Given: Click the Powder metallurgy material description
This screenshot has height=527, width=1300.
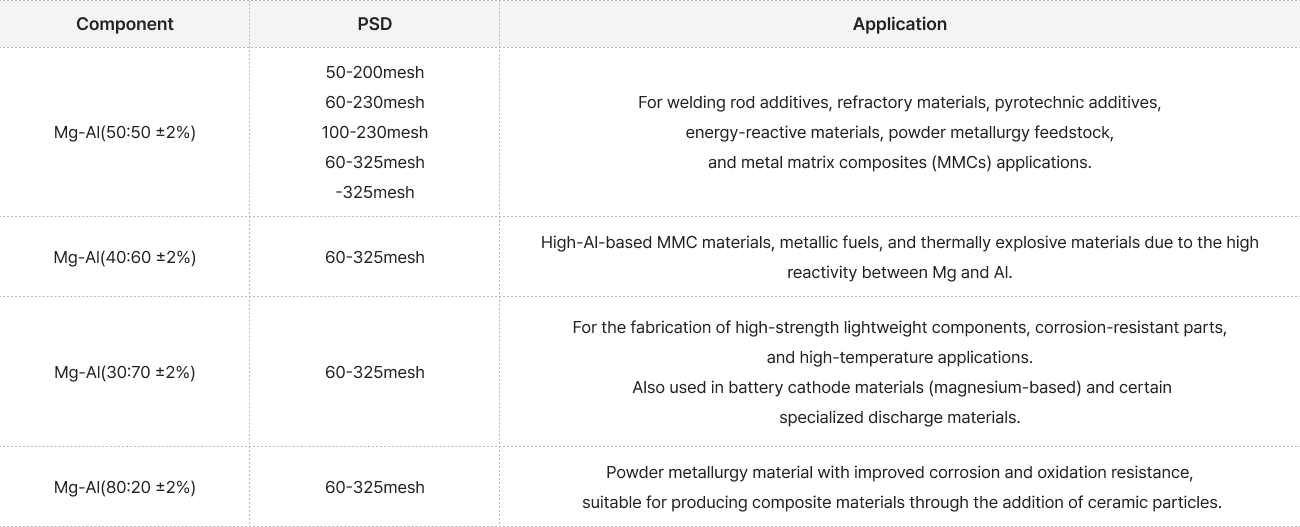Looking at the screenshot, I should point(900,487).
